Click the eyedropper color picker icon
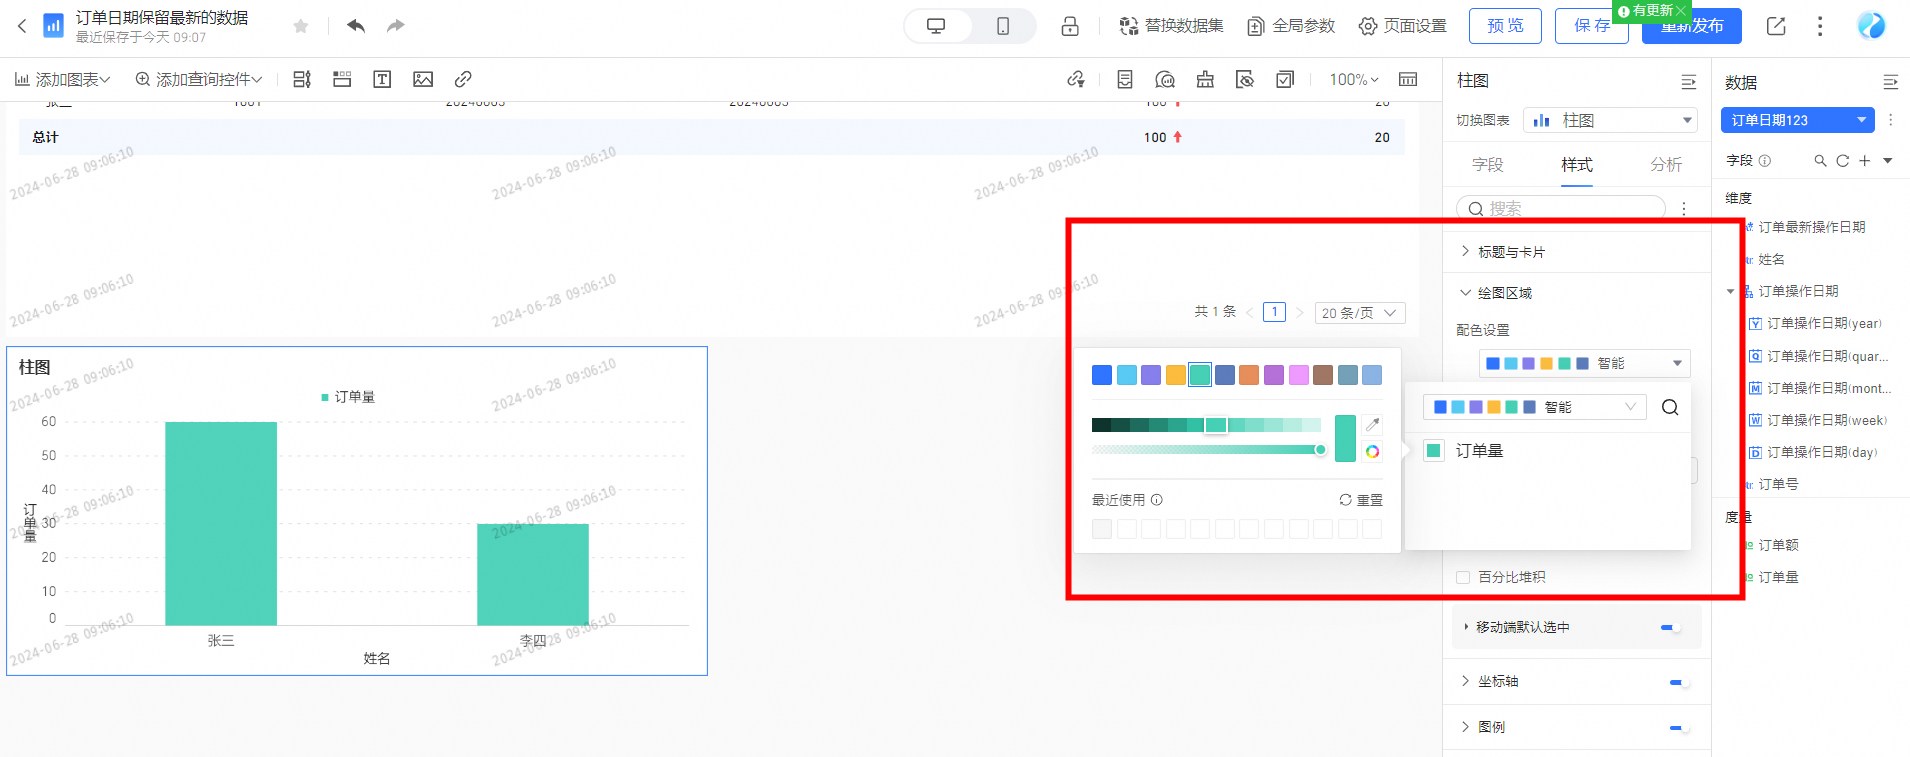Screen dimensions: 1910x757 (1372, 424)
